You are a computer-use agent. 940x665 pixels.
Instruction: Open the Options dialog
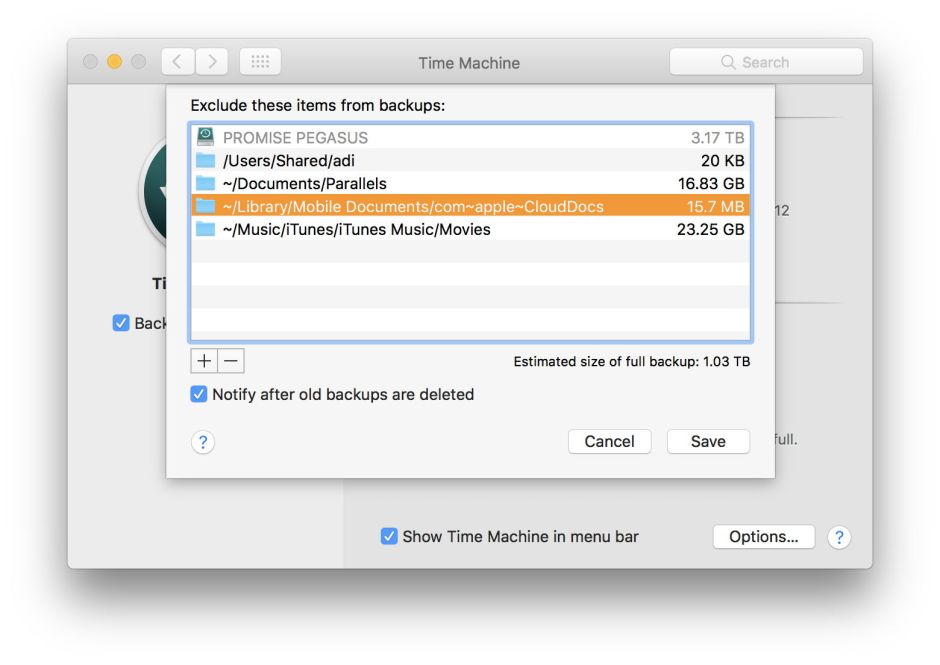point(762,537)
